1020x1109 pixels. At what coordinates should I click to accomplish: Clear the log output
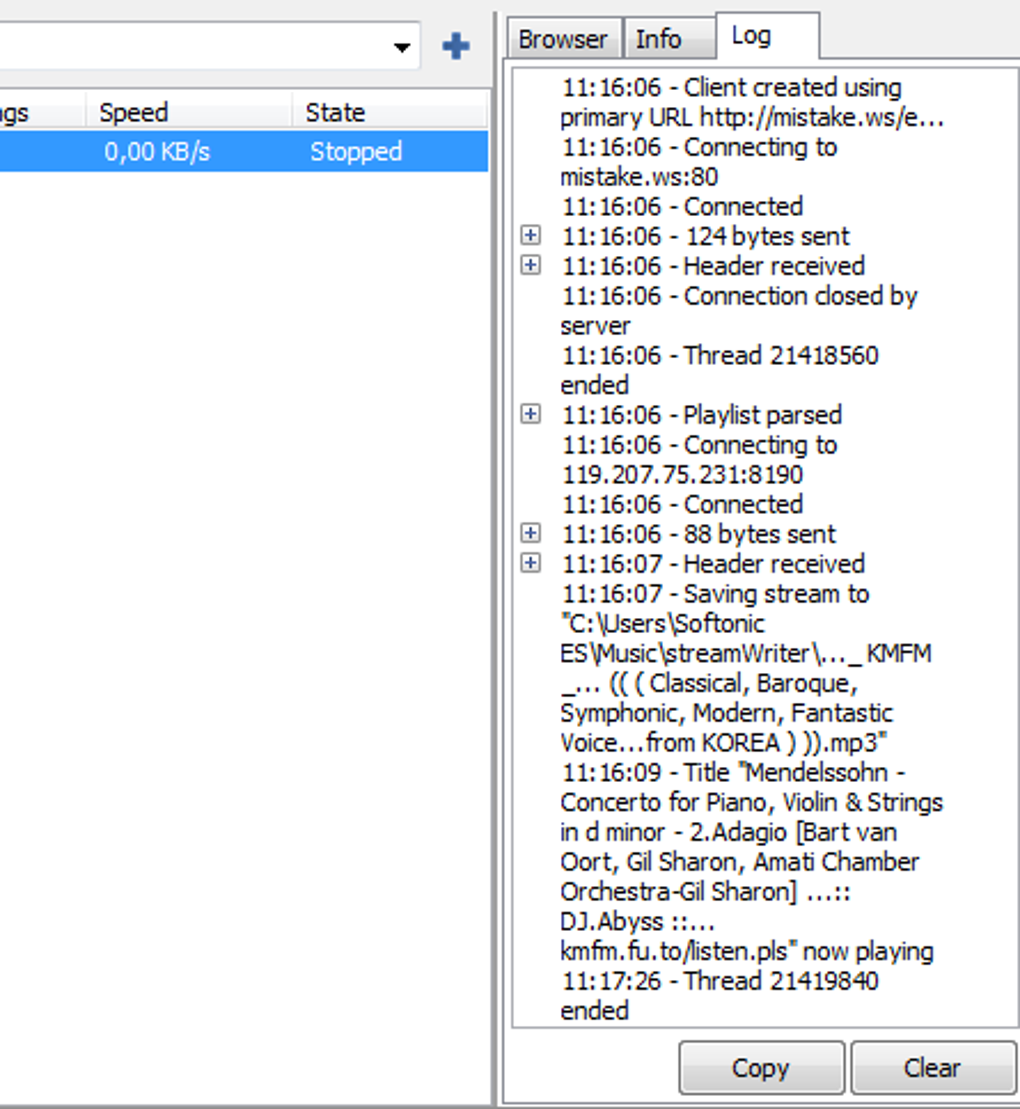[932, 1068]
